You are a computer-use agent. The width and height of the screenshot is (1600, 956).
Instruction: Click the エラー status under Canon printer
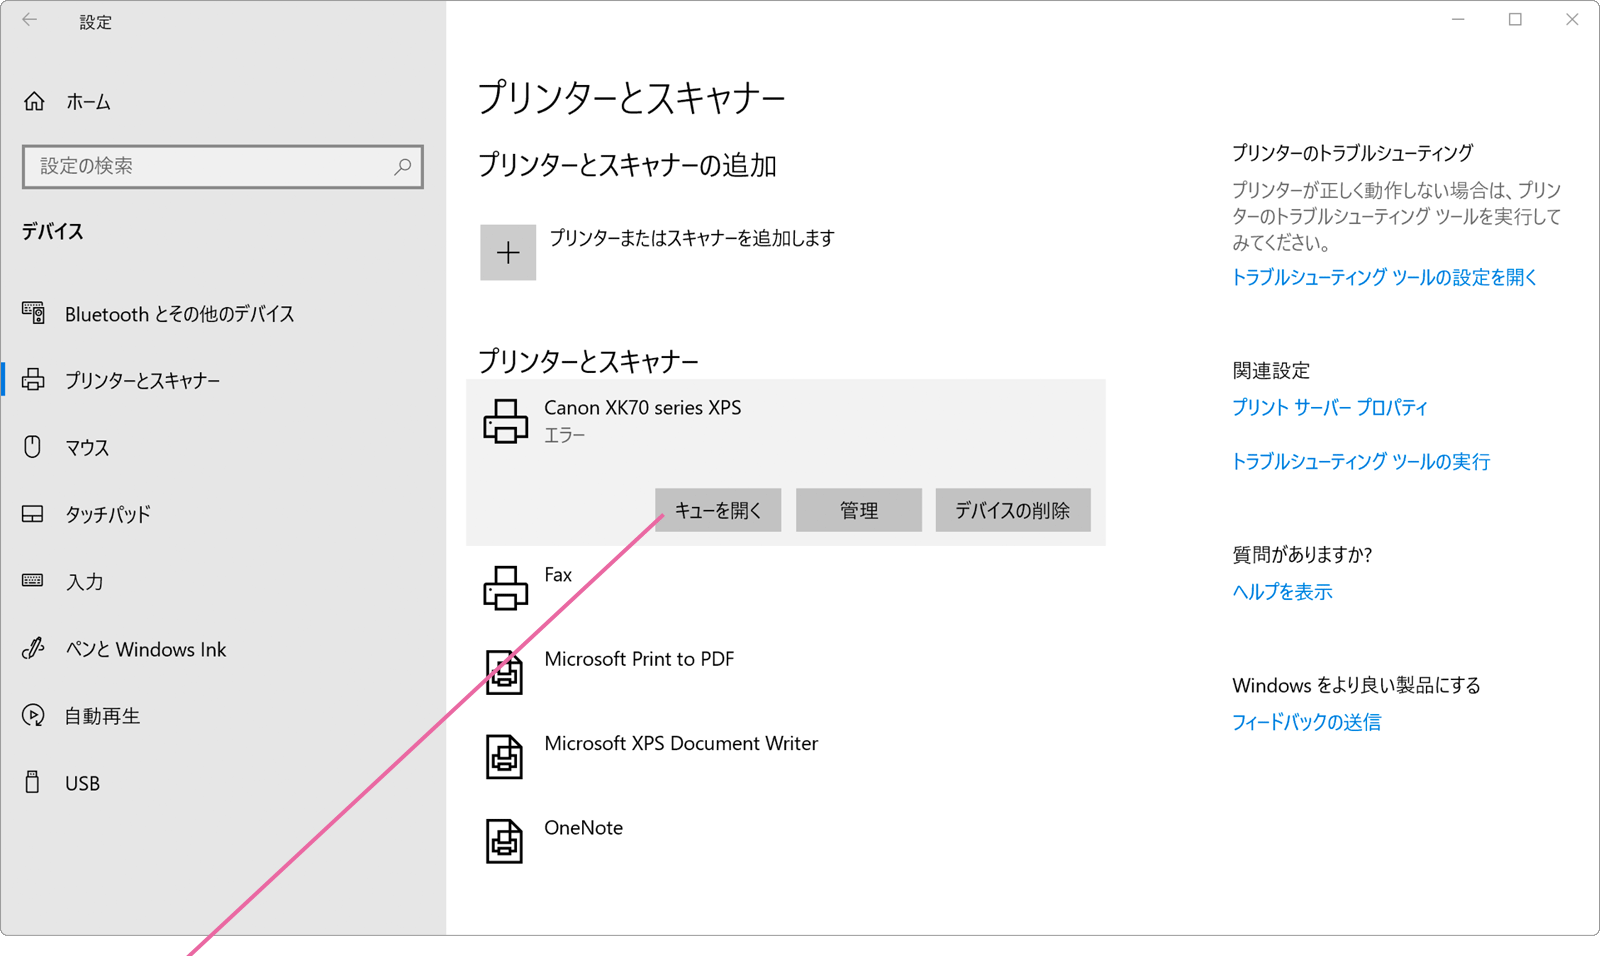coord(565,435)
